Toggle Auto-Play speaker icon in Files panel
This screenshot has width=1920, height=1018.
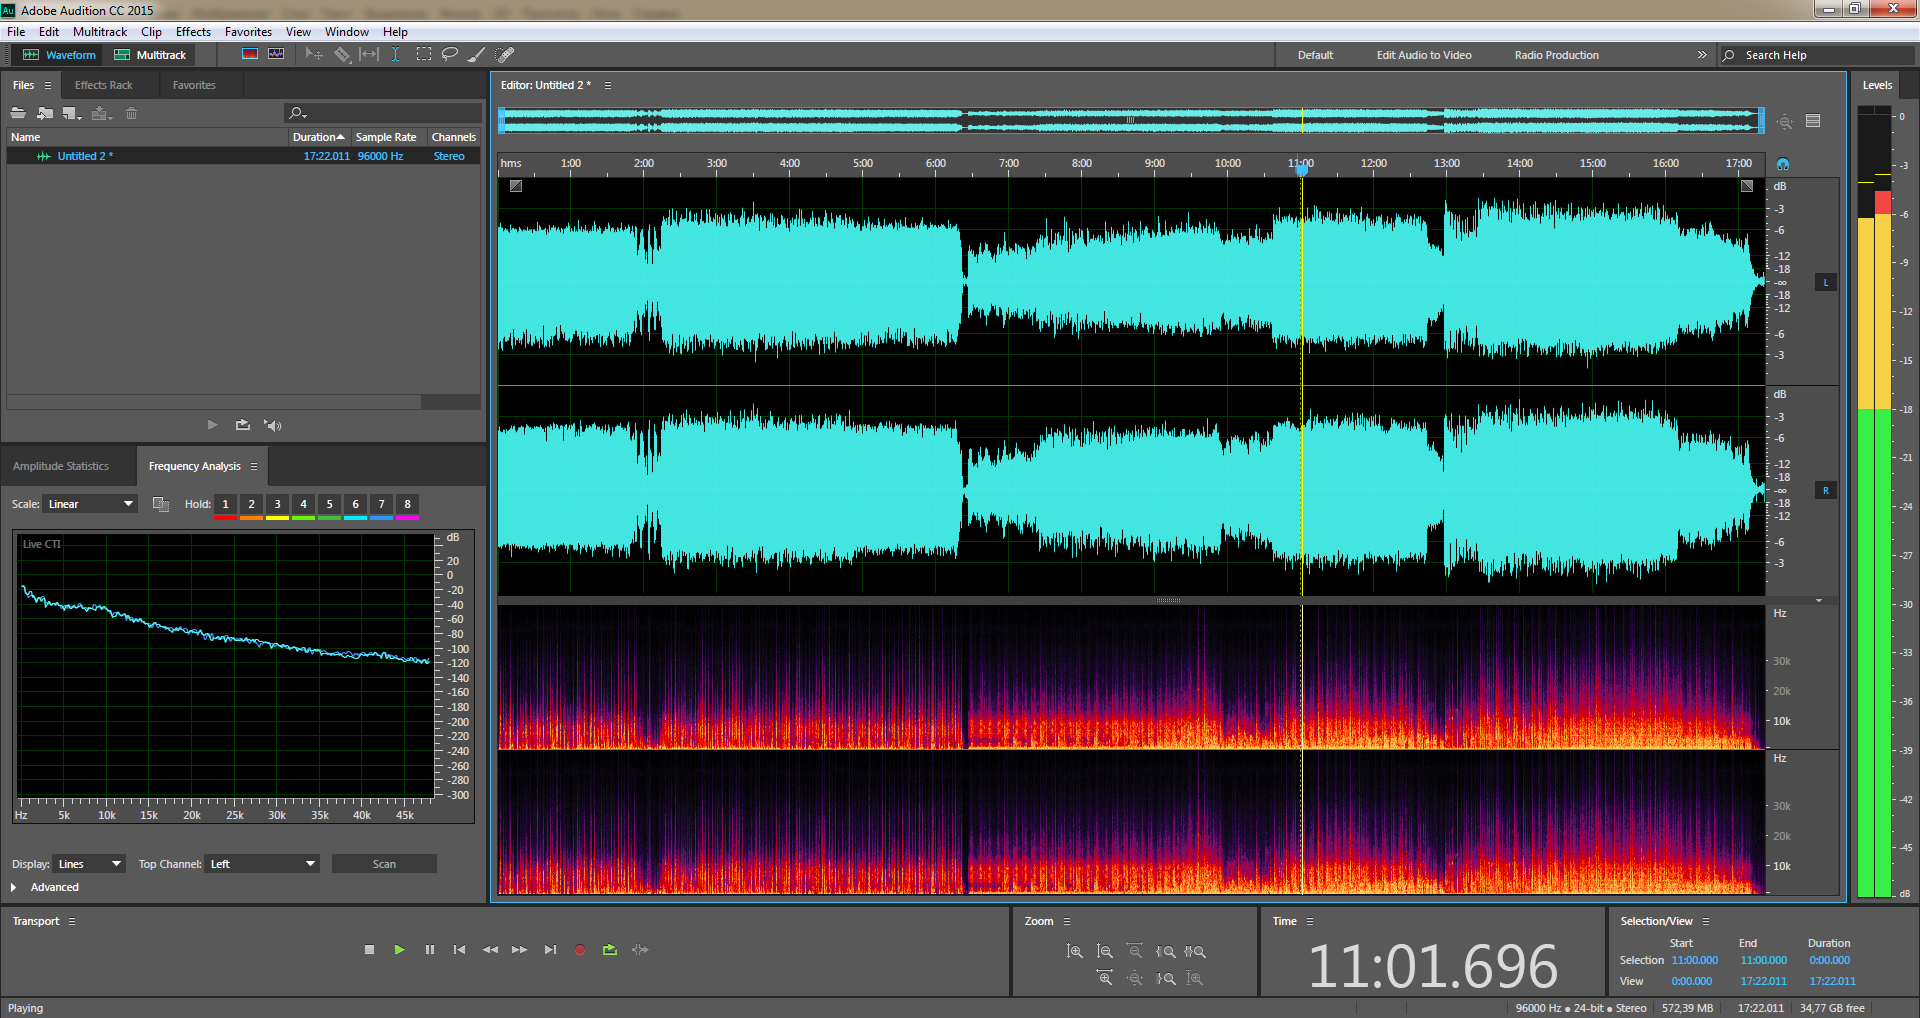[272, 425]
